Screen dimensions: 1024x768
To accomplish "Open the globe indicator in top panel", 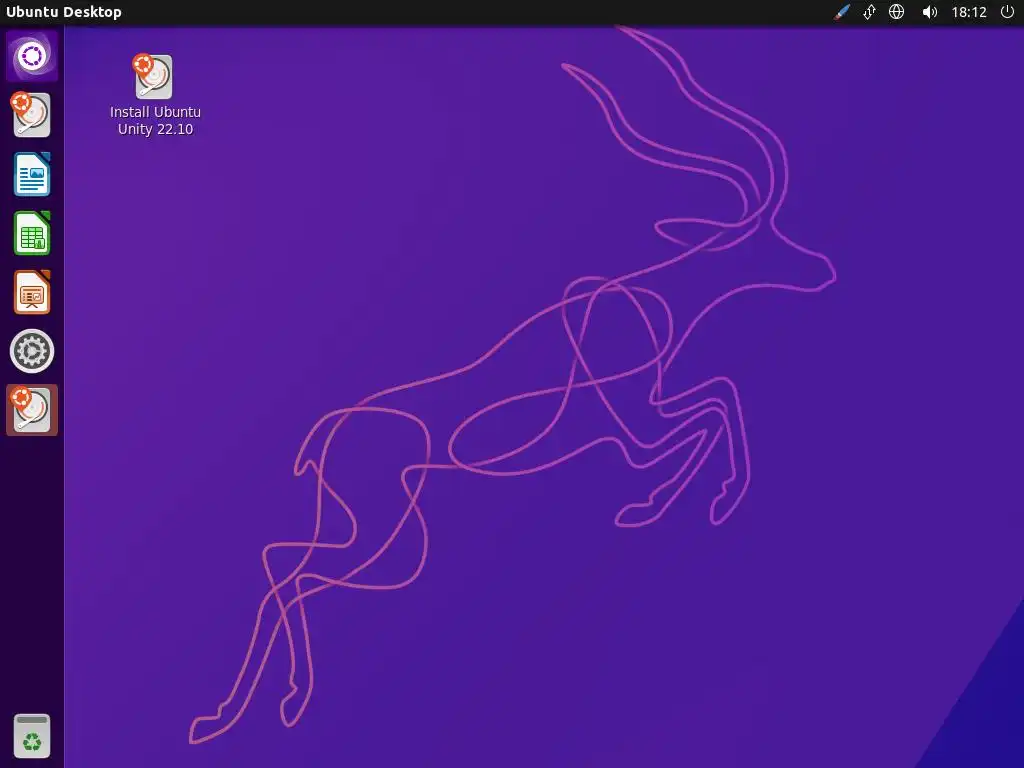I will click(x=897, y=12).
